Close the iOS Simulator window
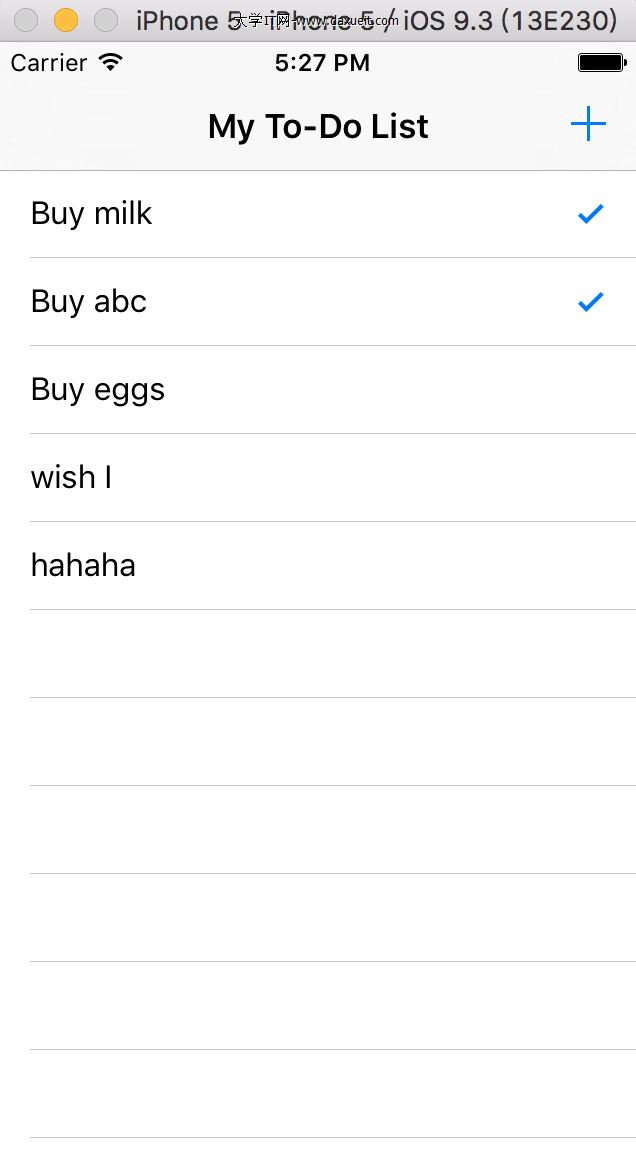636x1150 pixels. click(26, 20)
